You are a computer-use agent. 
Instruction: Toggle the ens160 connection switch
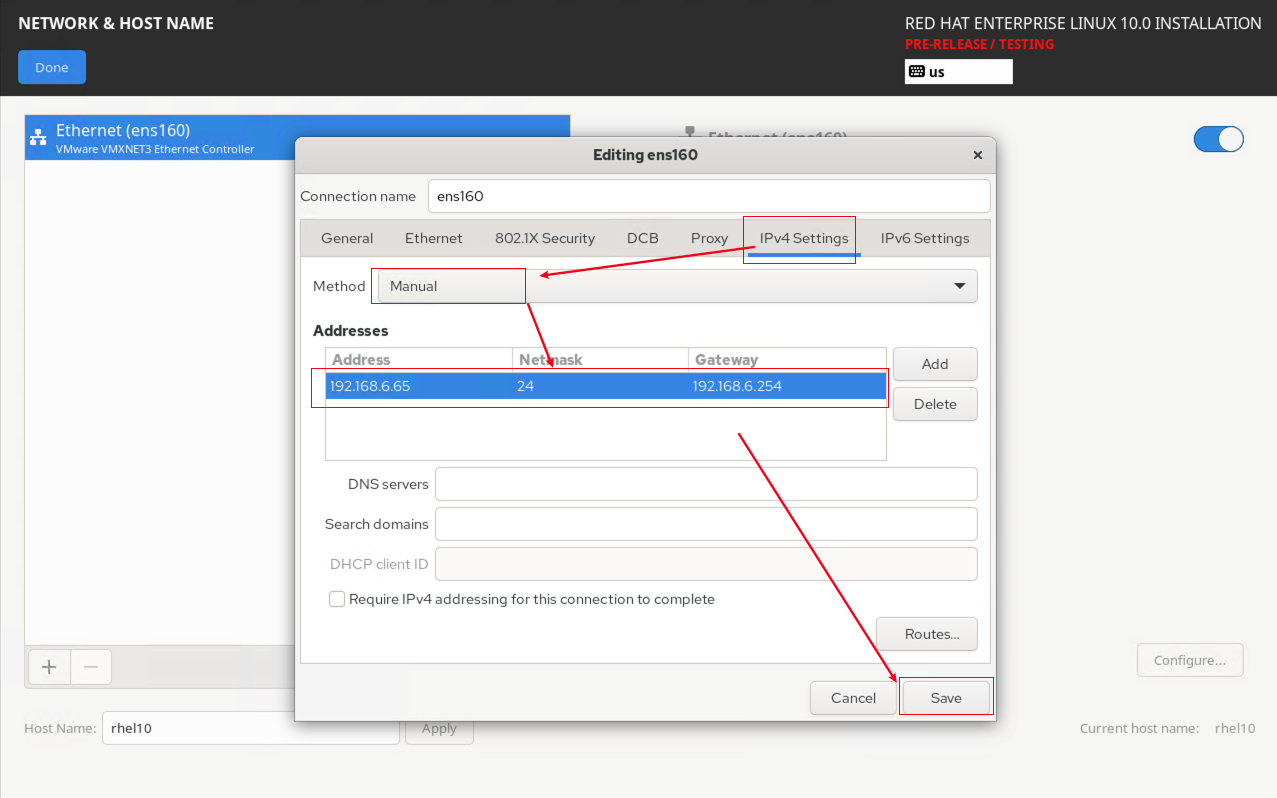1218,139
